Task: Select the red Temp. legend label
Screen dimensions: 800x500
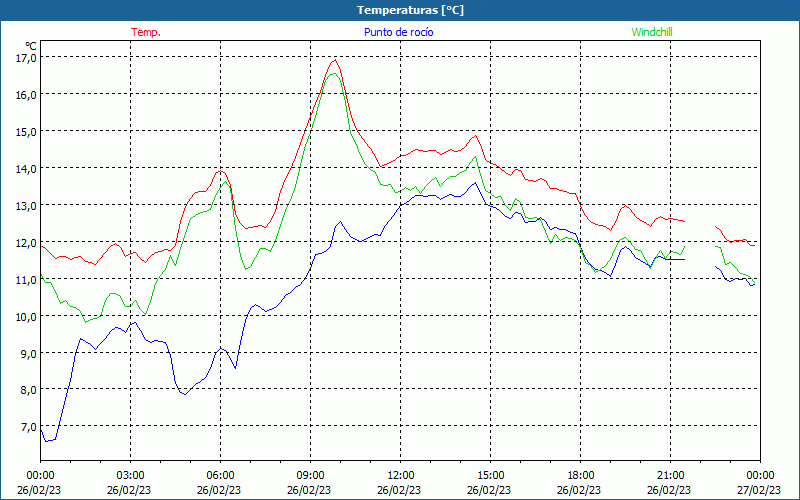Action: coord(146,32)
